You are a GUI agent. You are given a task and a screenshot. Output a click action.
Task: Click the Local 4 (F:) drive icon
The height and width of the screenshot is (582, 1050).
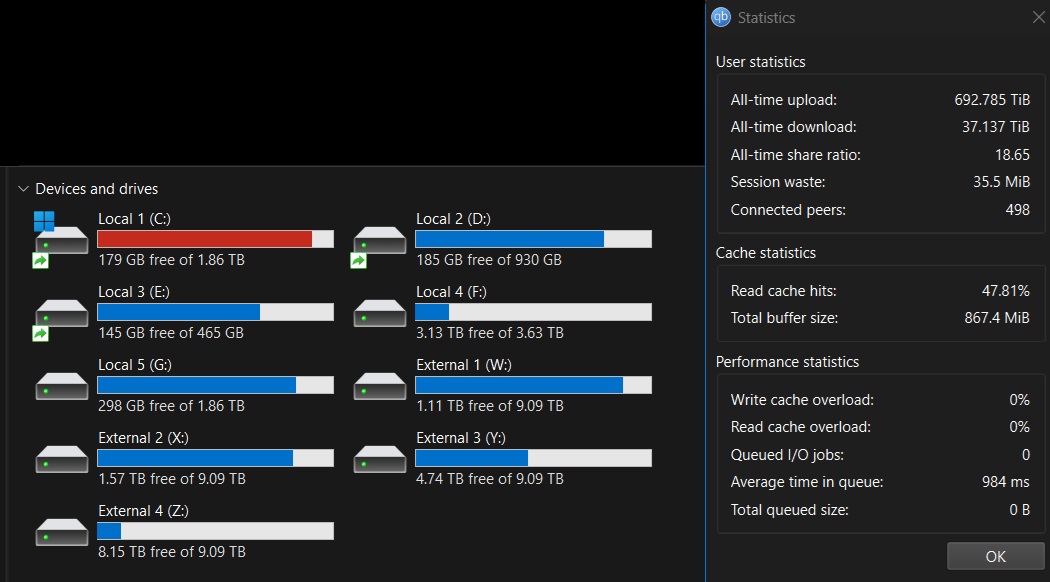380,313
